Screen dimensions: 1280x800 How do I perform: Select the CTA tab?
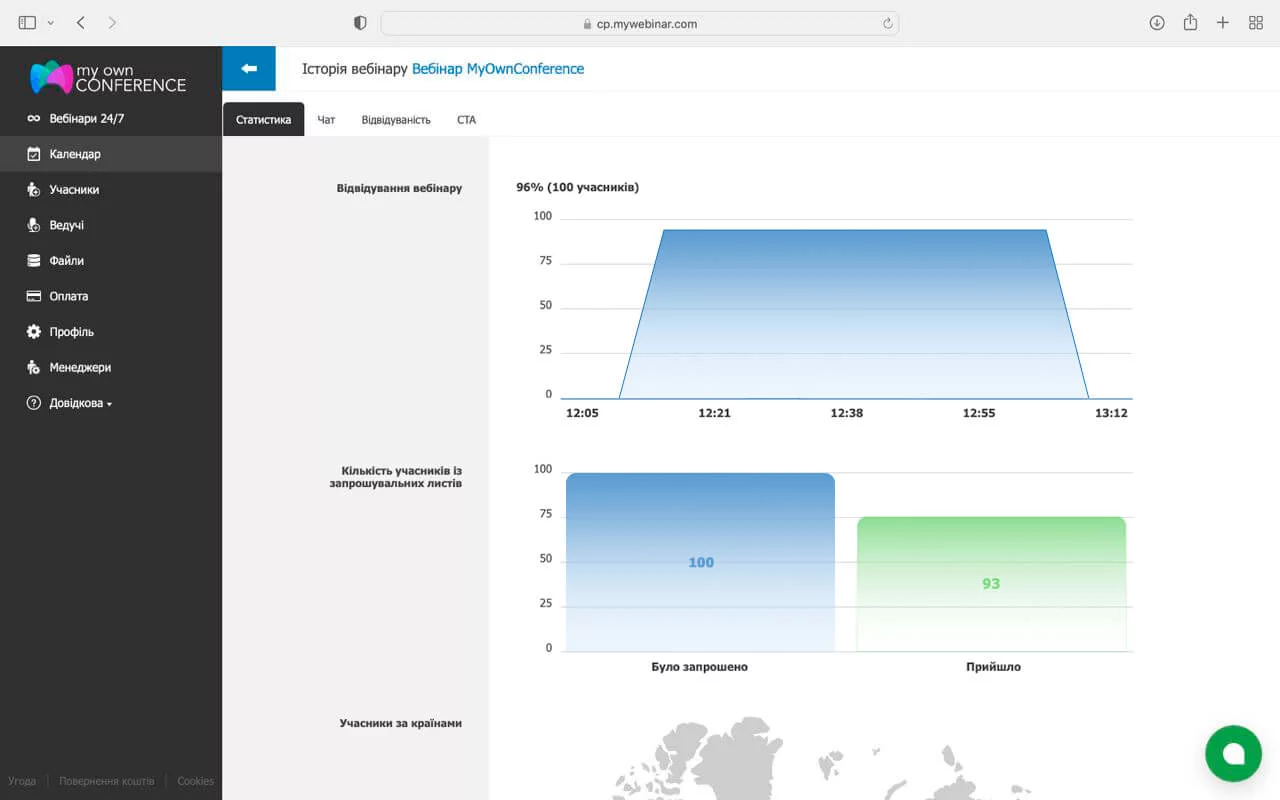click(466, 120)
